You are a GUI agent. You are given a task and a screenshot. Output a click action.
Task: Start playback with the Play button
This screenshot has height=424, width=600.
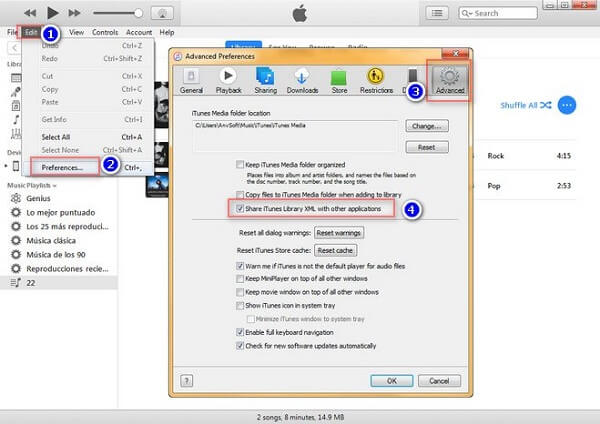pyautogui.click(x=52, y=13)
